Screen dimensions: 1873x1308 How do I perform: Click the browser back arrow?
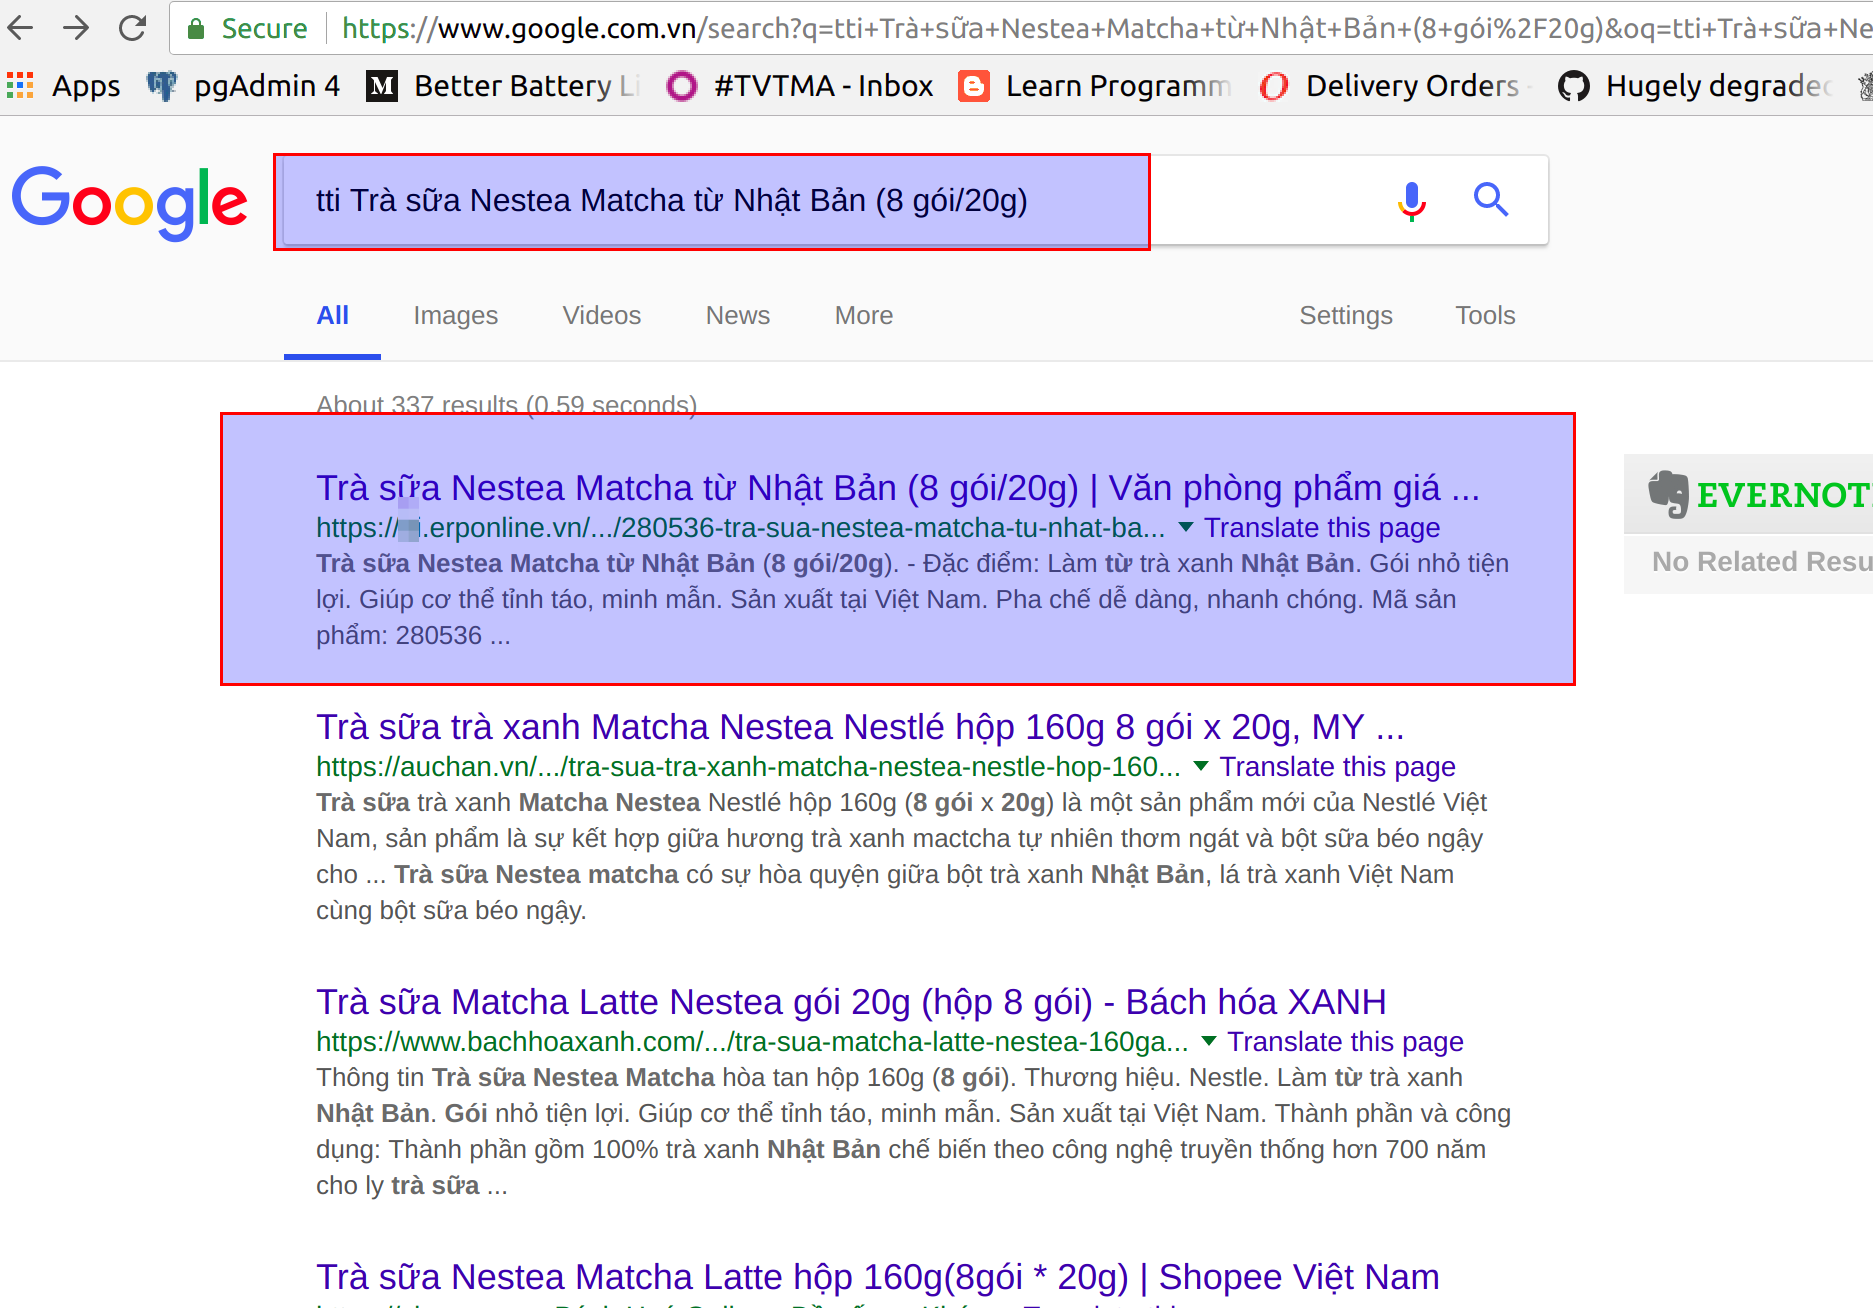click(22, 28)
